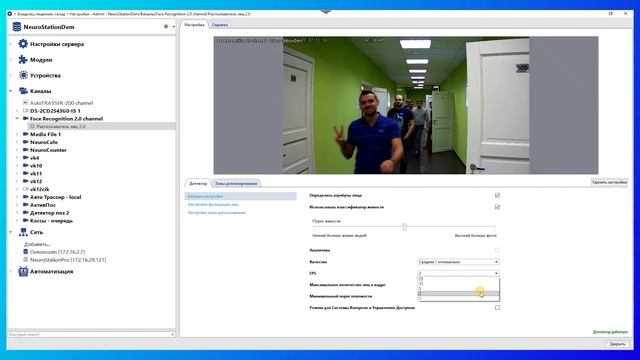Image resolution: width=640 pixels, height=360 pixels.
Task: Click the Удалить настройки button
Action: tap(609, 182)
